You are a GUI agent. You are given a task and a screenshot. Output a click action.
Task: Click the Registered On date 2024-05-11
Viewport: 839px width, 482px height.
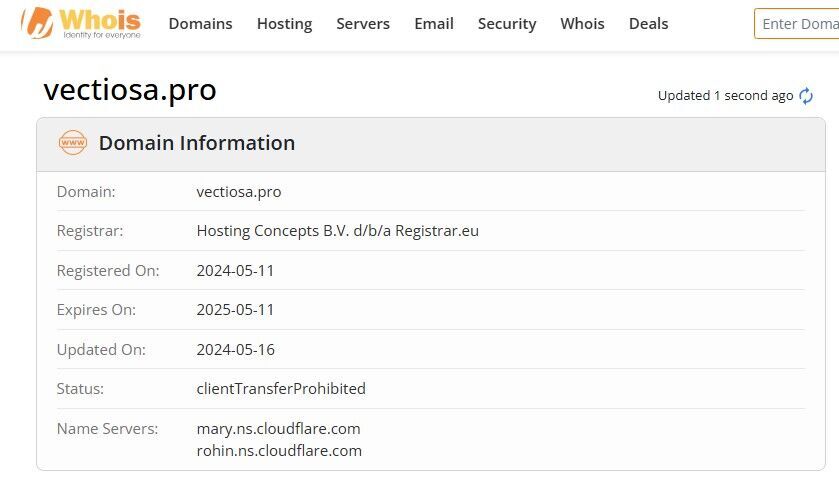(x=235, y=271)
